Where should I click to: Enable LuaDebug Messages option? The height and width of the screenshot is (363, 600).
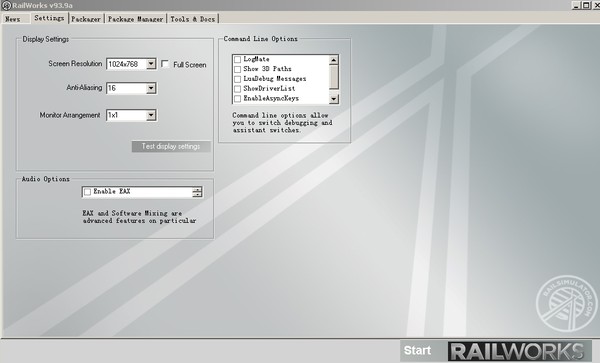(x=237, y=79)
